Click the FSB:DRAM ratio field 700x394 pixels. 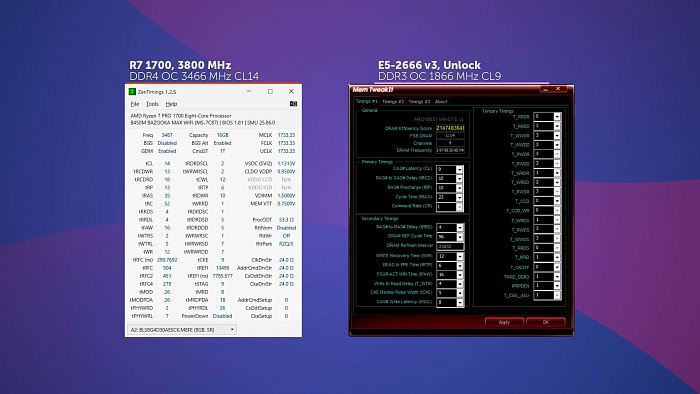pos(450,136)
